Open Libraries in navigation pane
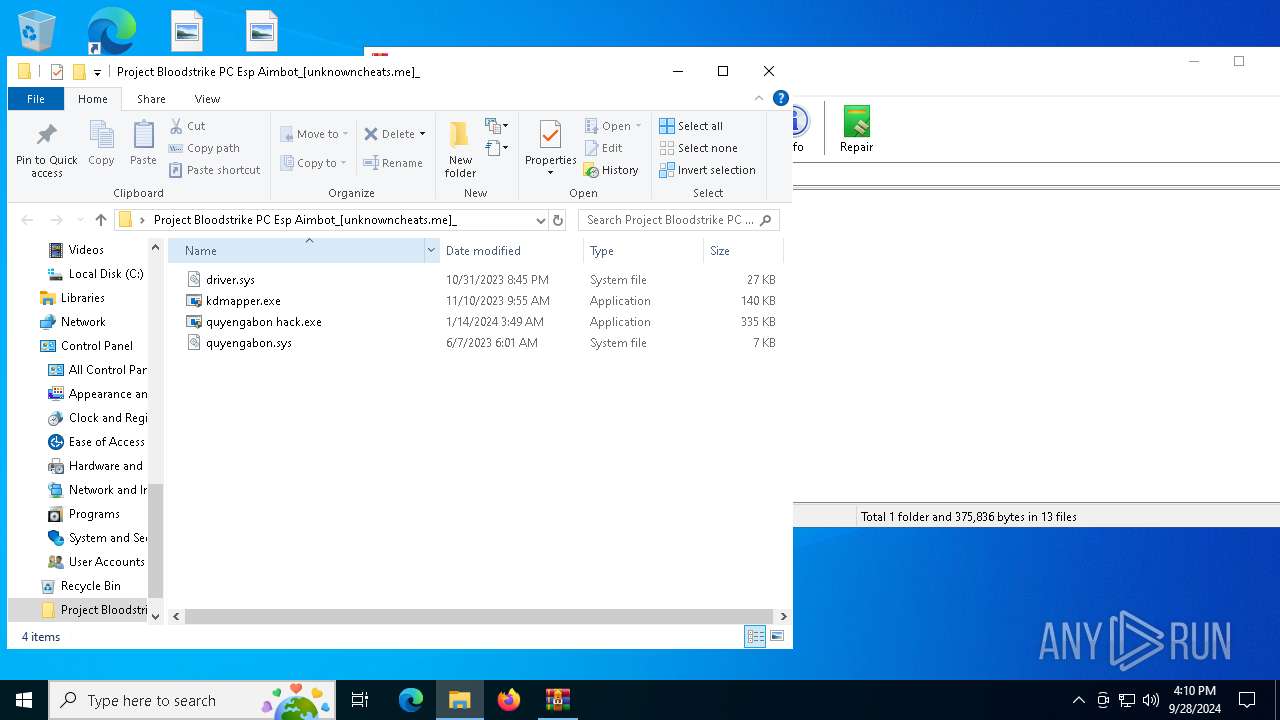The width and height of the screenshot is (1280, 720). click(82, 298)
